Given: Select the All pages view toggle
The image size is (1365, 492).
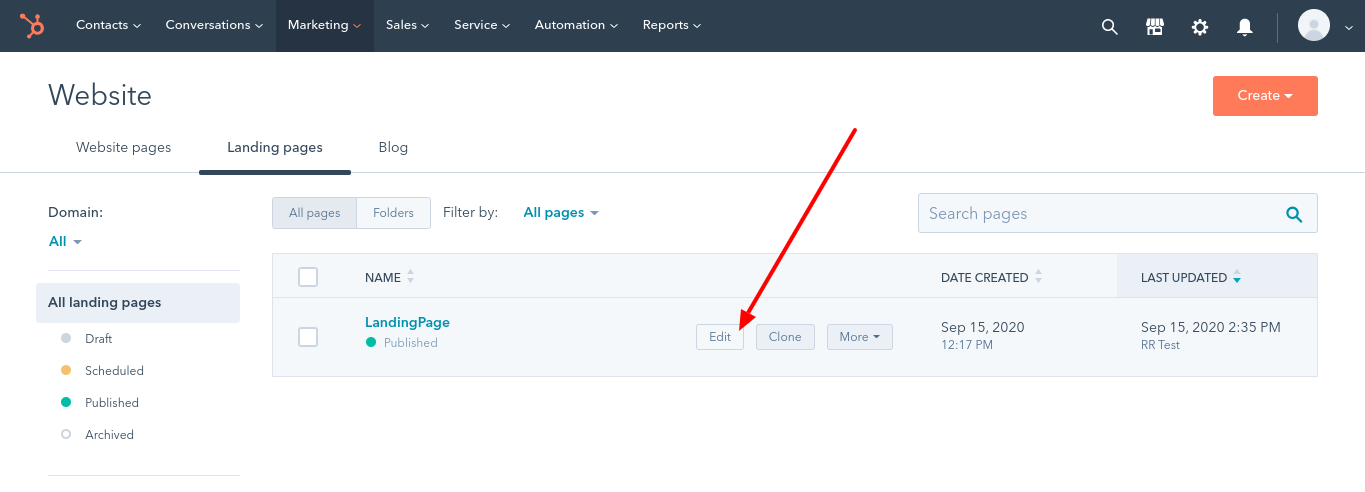Looking at the screenshot, I should (x=314, y=213).
